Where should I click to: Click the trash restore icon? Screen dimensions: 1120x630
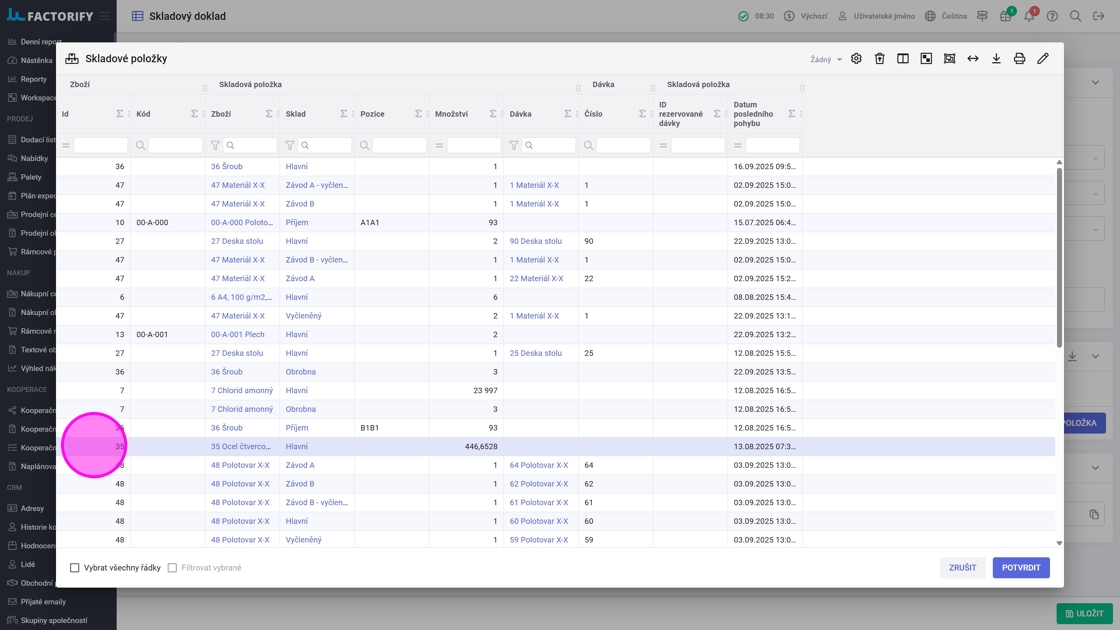(x=880, y=59)
